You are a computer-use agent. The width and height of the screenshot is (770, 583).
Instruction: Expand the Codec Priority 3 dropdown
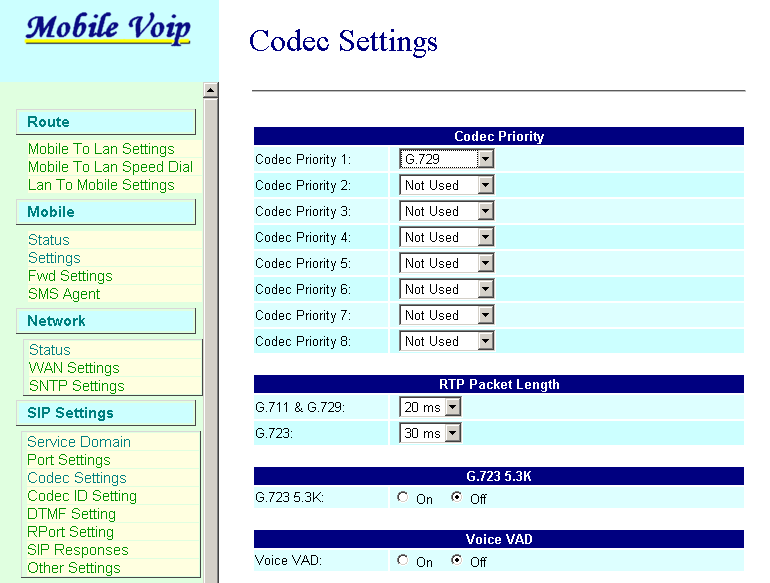pyautogui.click(x=446, y=211)
